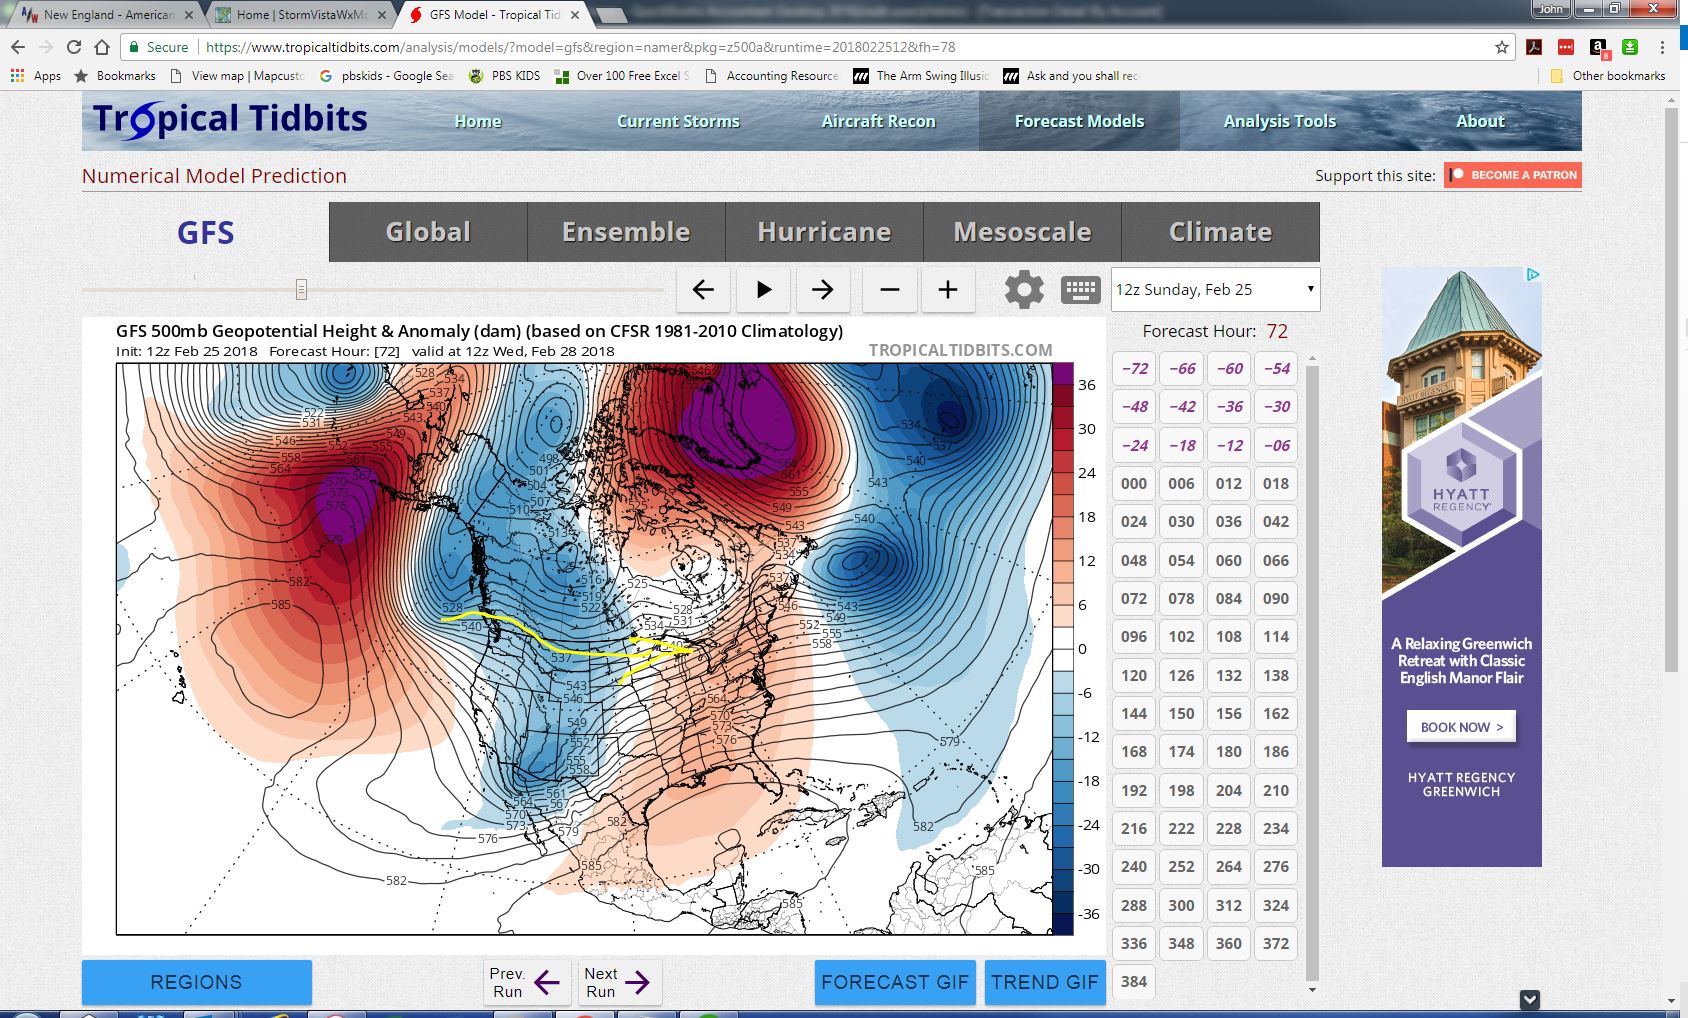Load the previous model run

525,982
